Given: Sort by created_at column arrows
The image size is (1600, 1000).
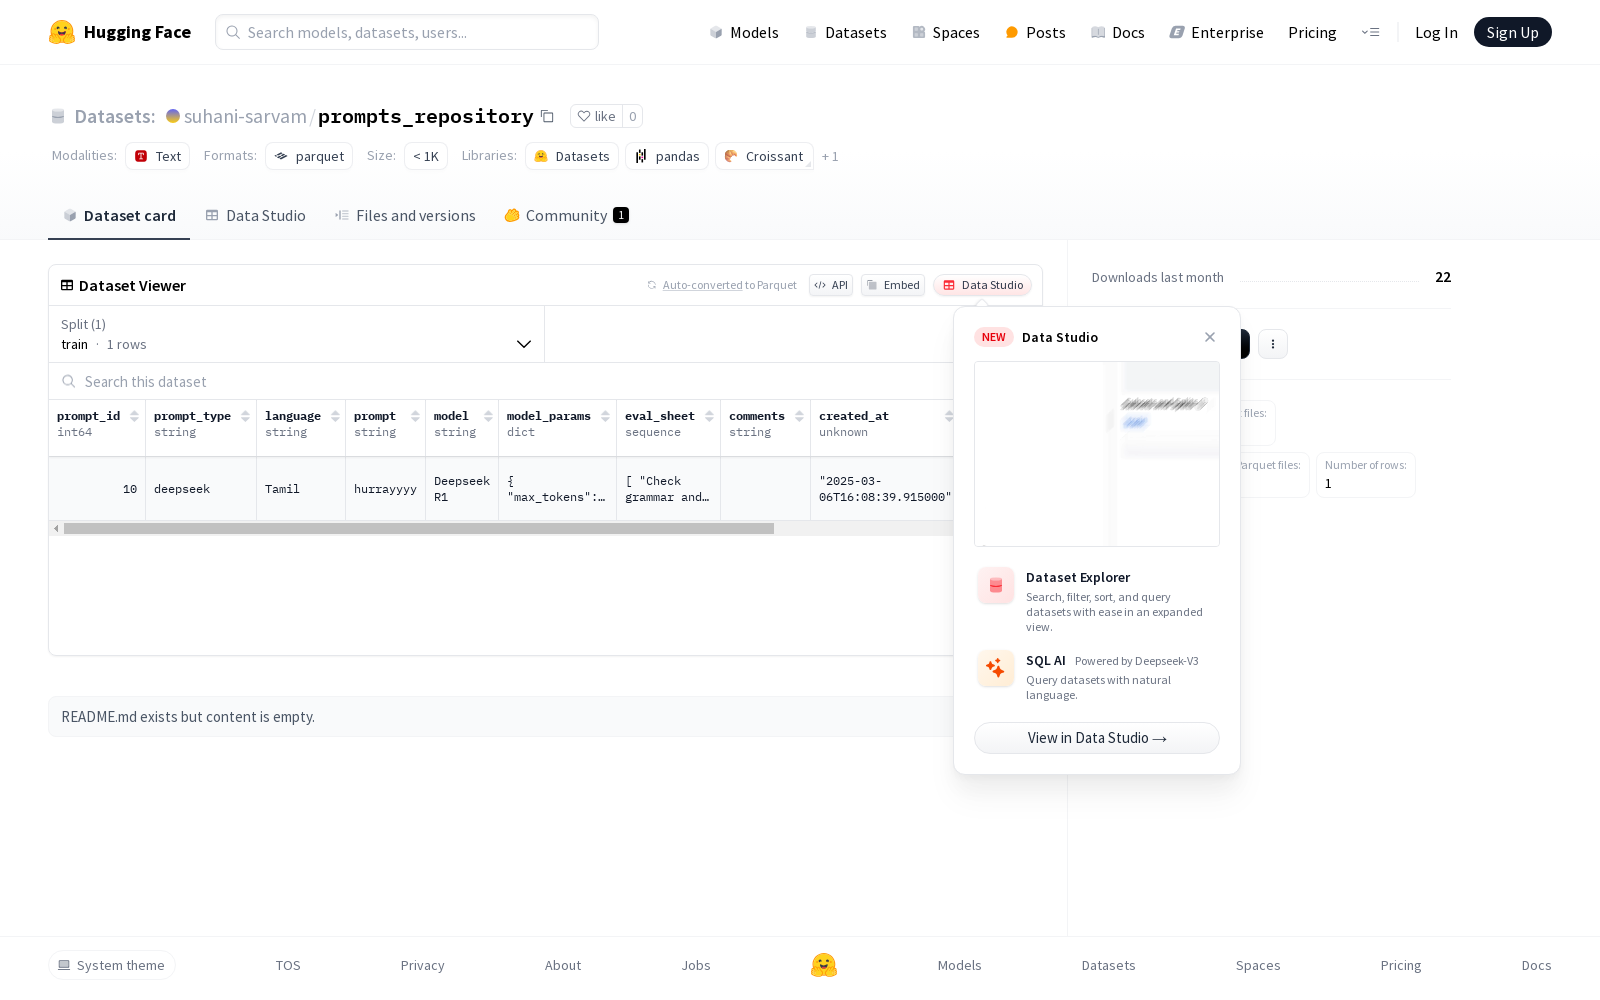Looking at the screenshot, I should 949,416.
